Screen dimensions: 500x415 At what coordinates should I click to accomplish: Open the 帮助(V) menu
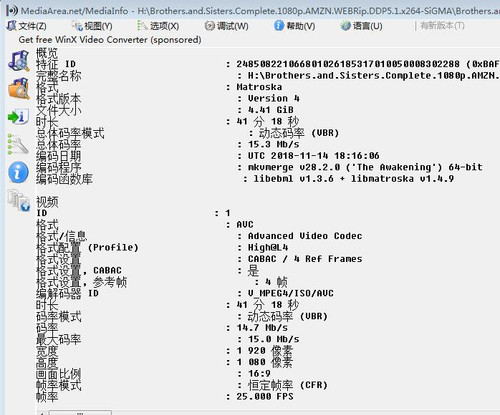295,26
